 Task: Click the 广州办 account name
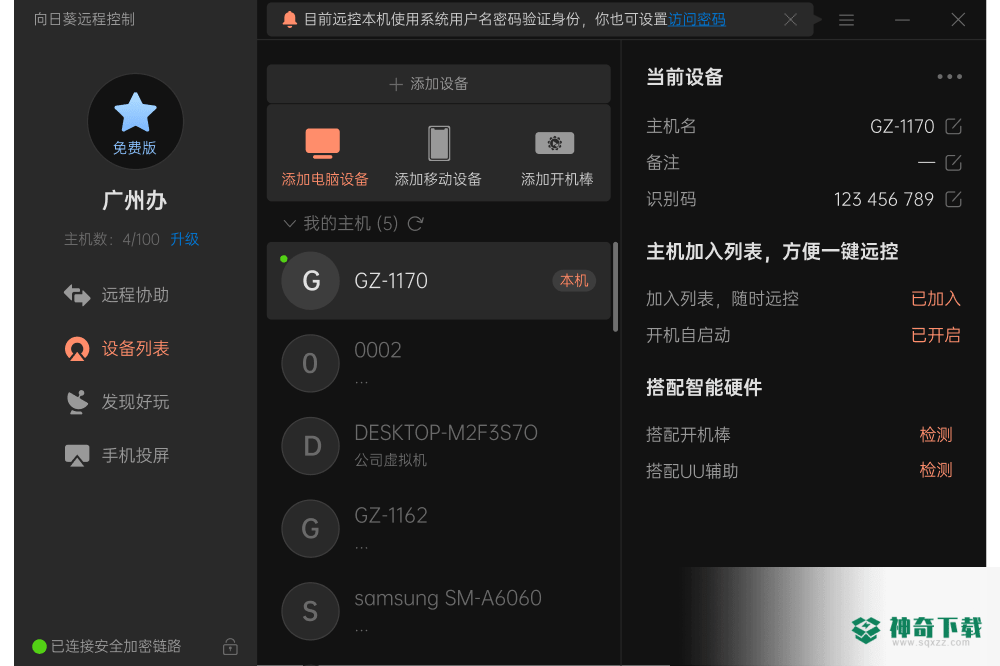135,200
